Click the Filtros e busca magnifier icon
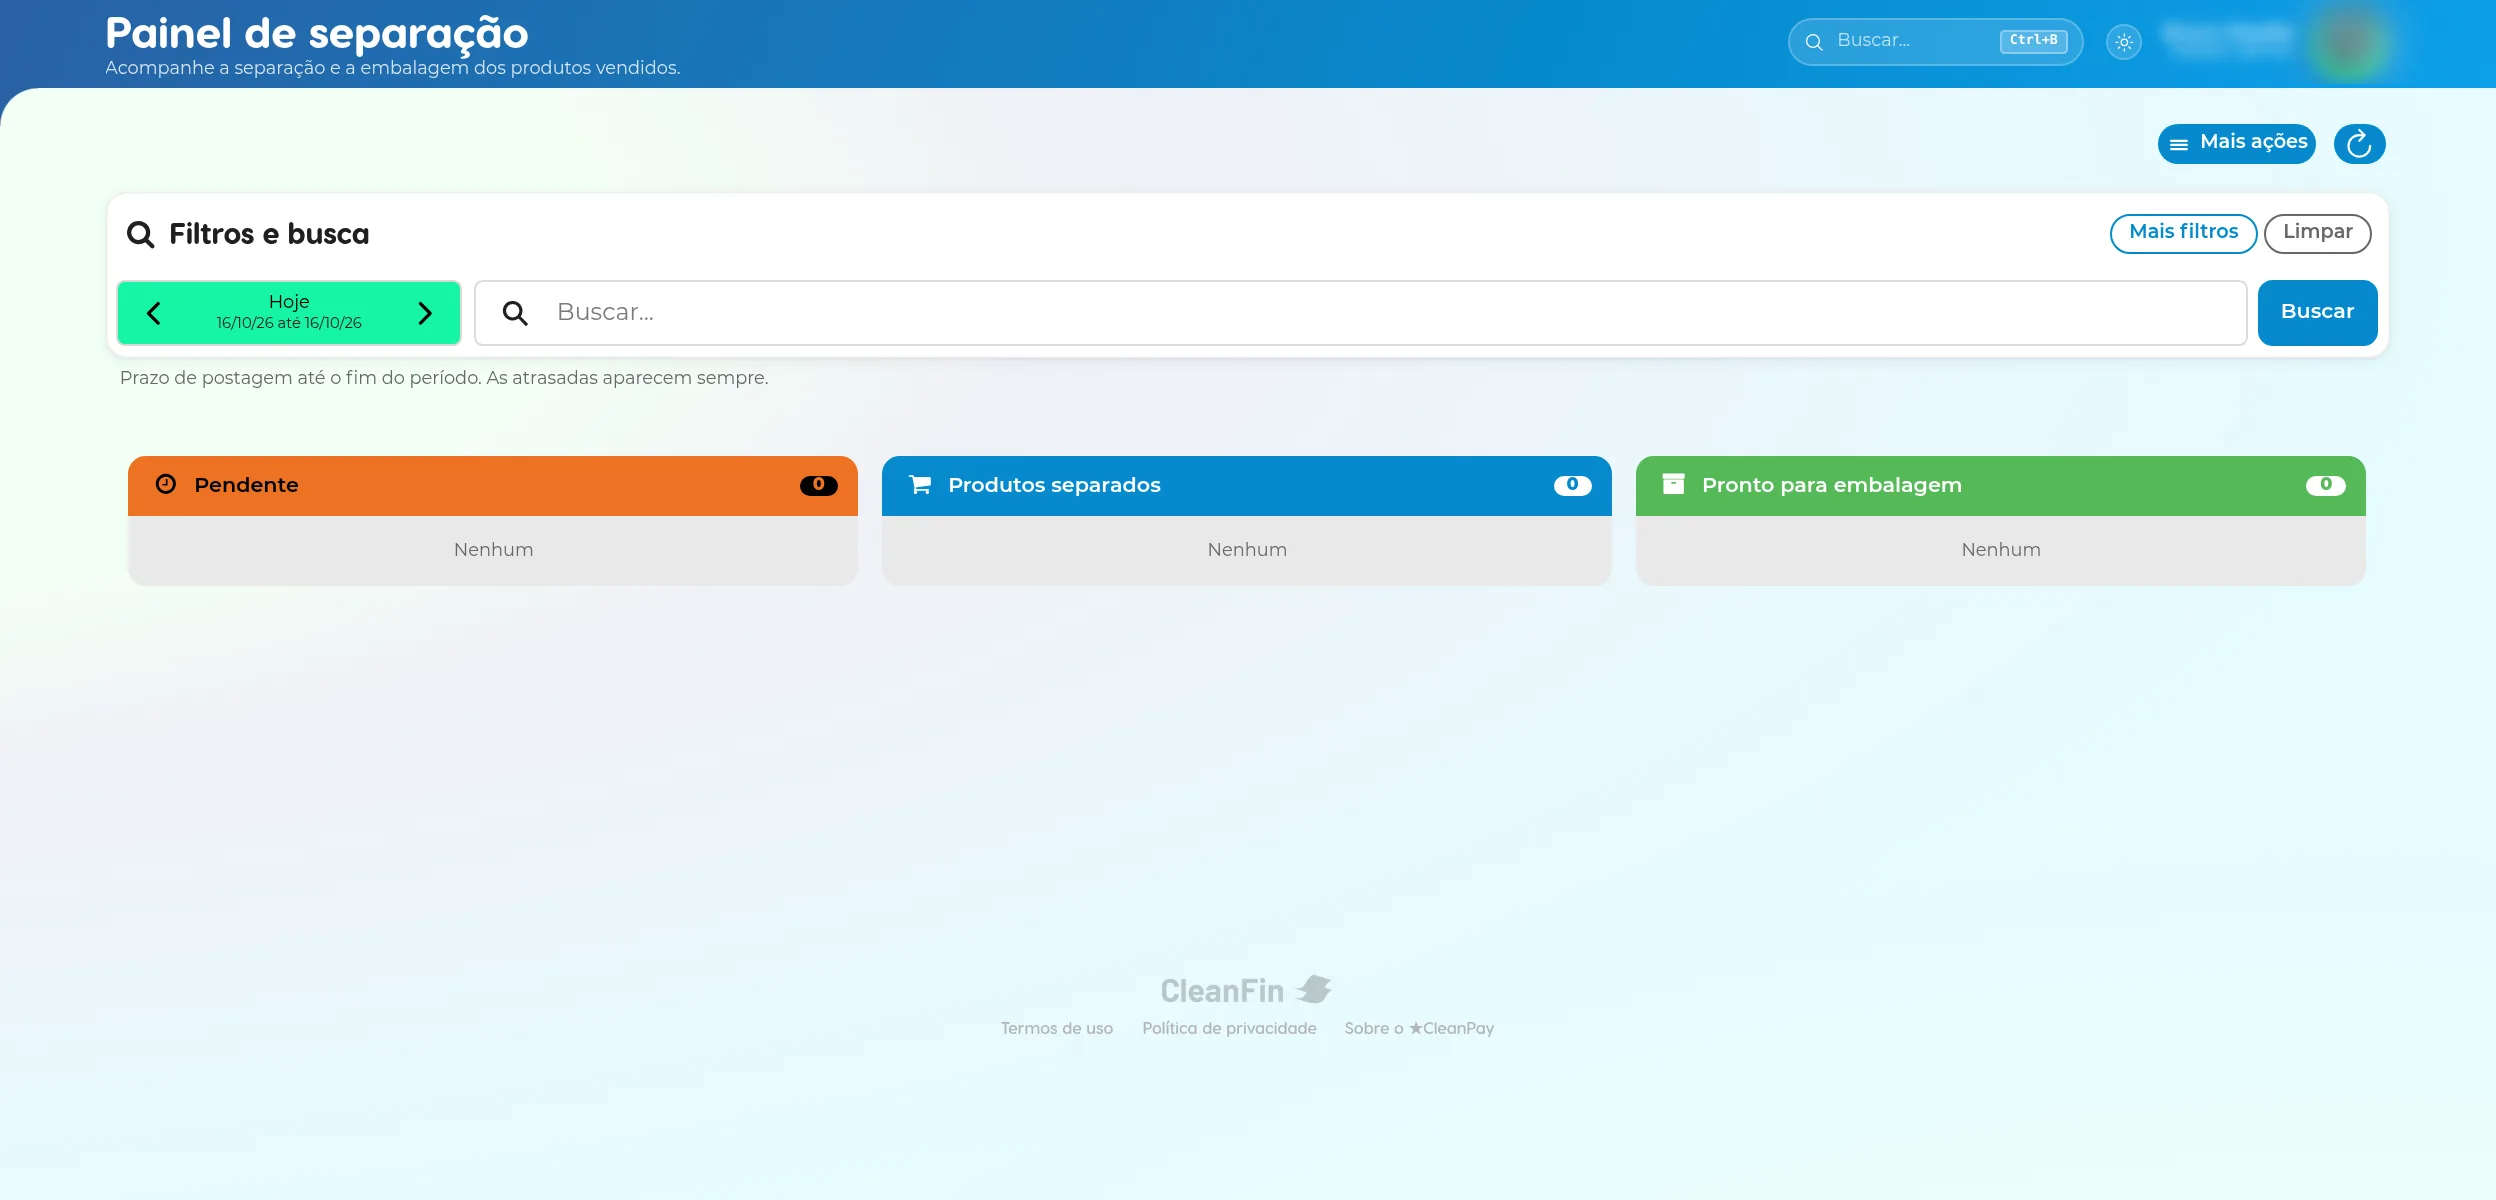This screenshot has height=1200, width=2496. pos(140,234)
